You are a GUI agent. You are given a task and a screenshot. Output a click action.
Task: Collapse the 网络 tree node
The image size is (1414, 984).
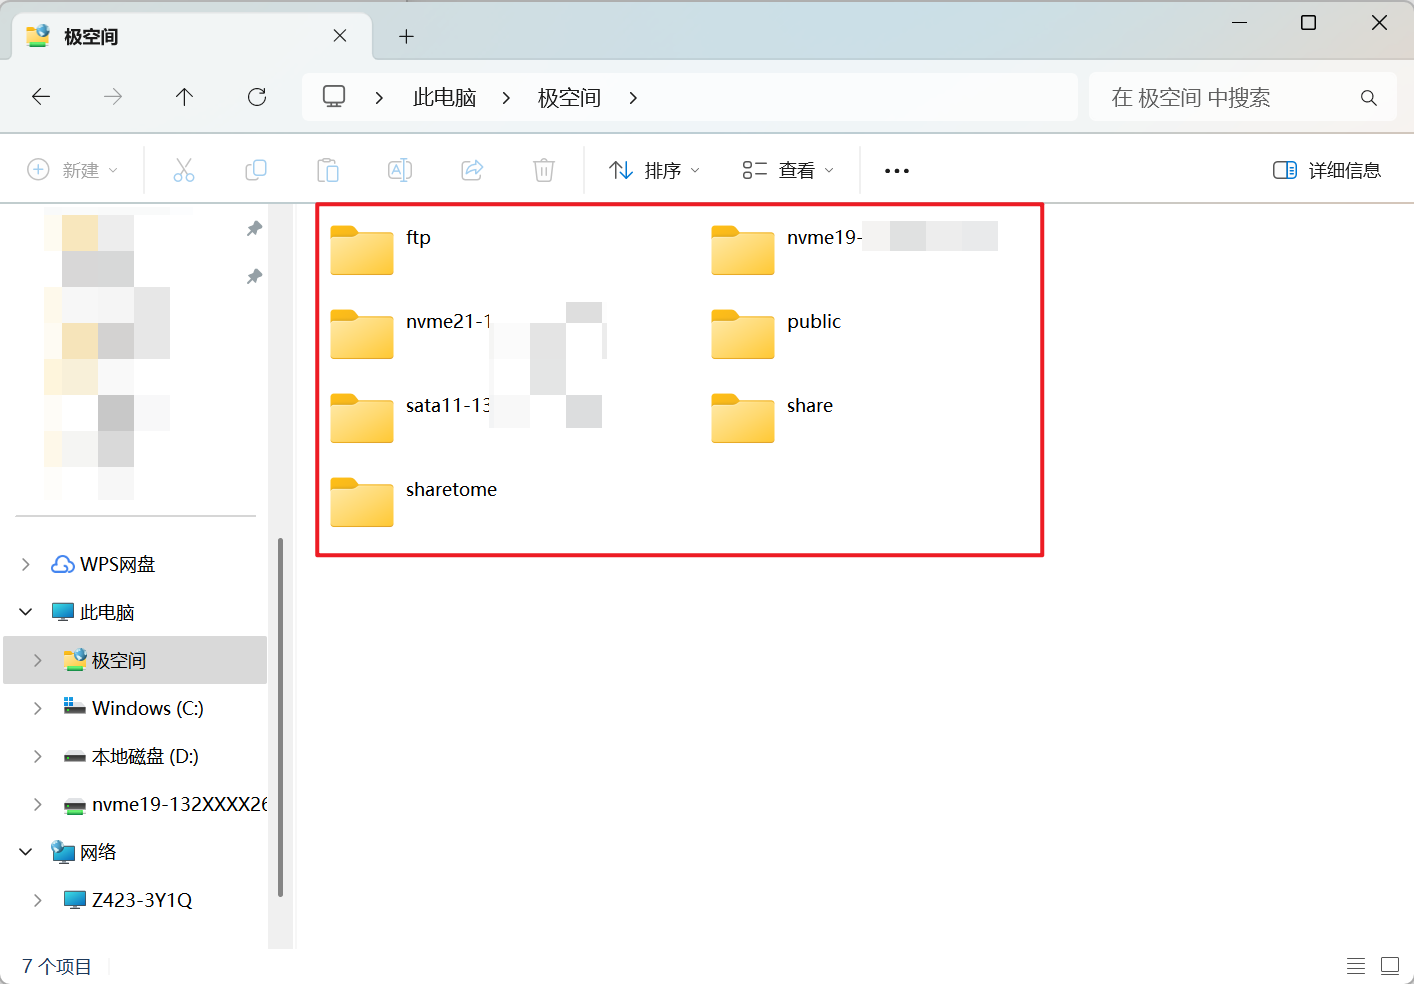click(26, 852)
